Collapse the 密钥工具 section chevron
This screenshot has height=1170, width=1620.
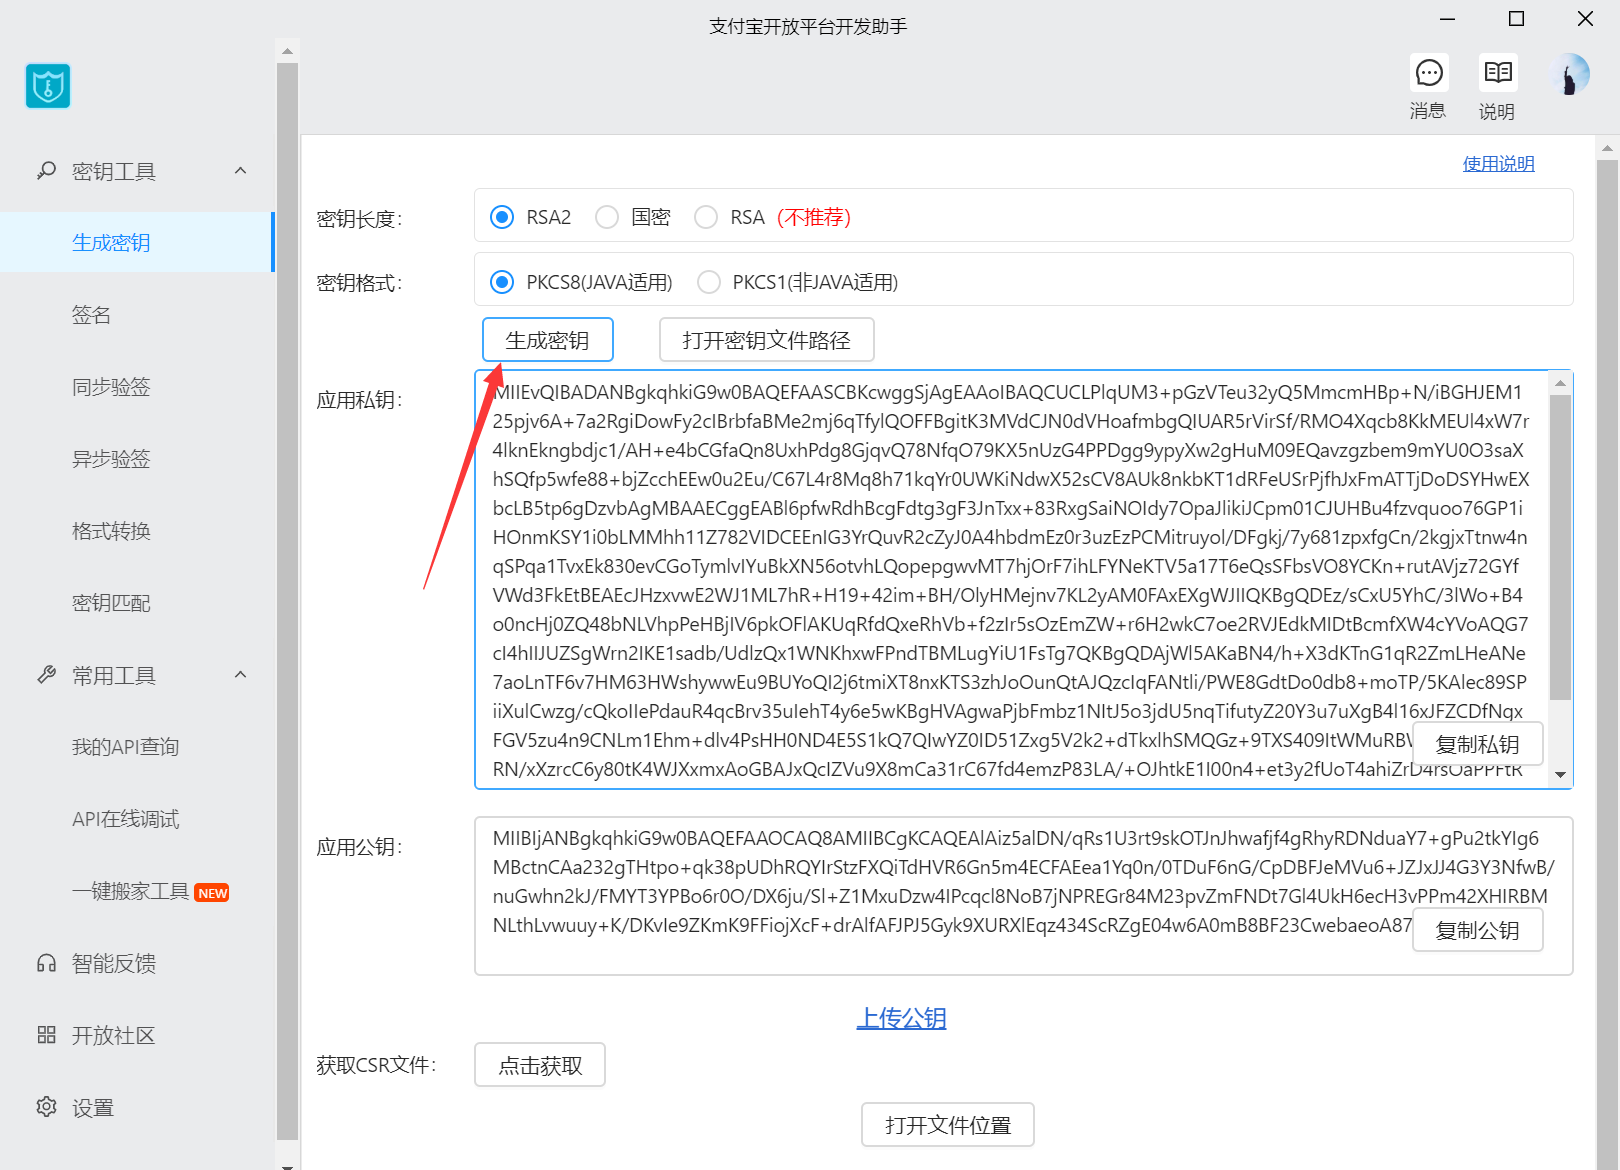pyautogui.click(x=241, y=171)
